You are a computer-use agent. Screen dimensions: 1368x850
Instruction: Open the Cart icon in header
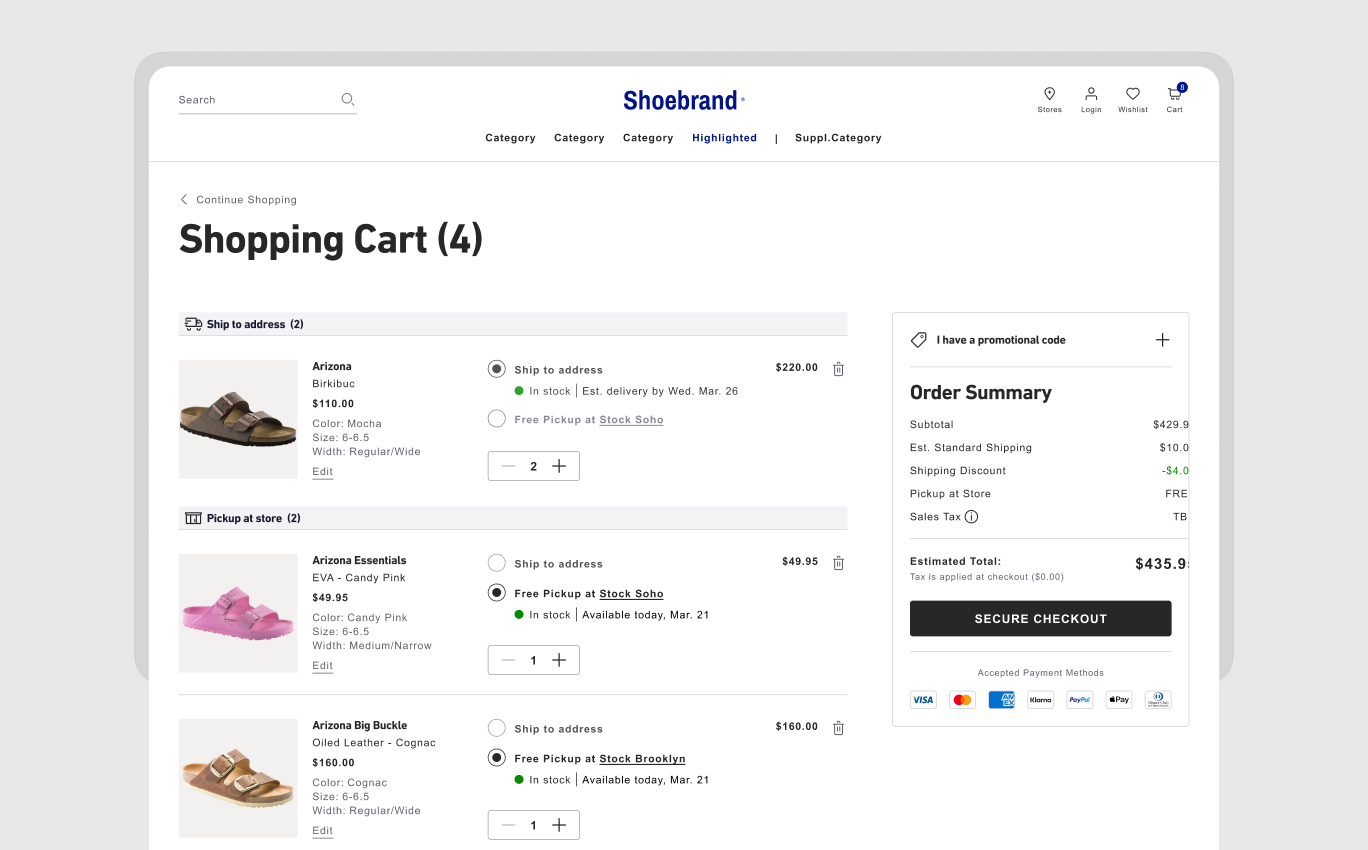(1175, 94)
